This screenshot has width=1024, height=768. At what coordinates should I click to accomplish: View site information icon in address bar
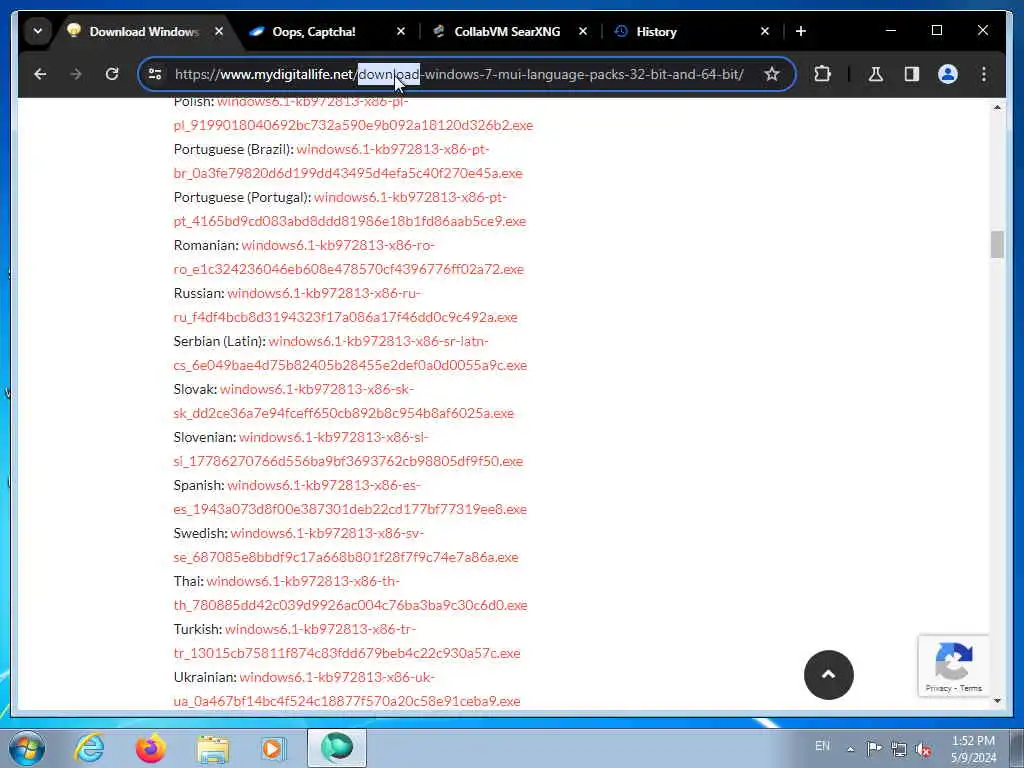click(x=155, y=74)
